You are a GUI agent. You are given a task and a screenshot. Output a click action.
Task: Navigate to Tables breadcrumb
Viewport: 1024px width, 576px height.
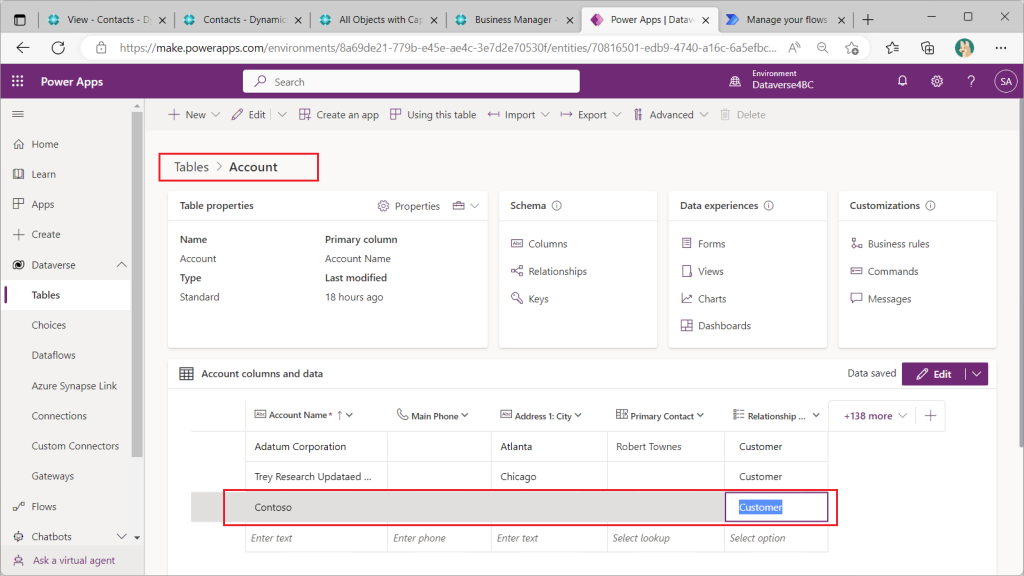click(x=191, y=167)
